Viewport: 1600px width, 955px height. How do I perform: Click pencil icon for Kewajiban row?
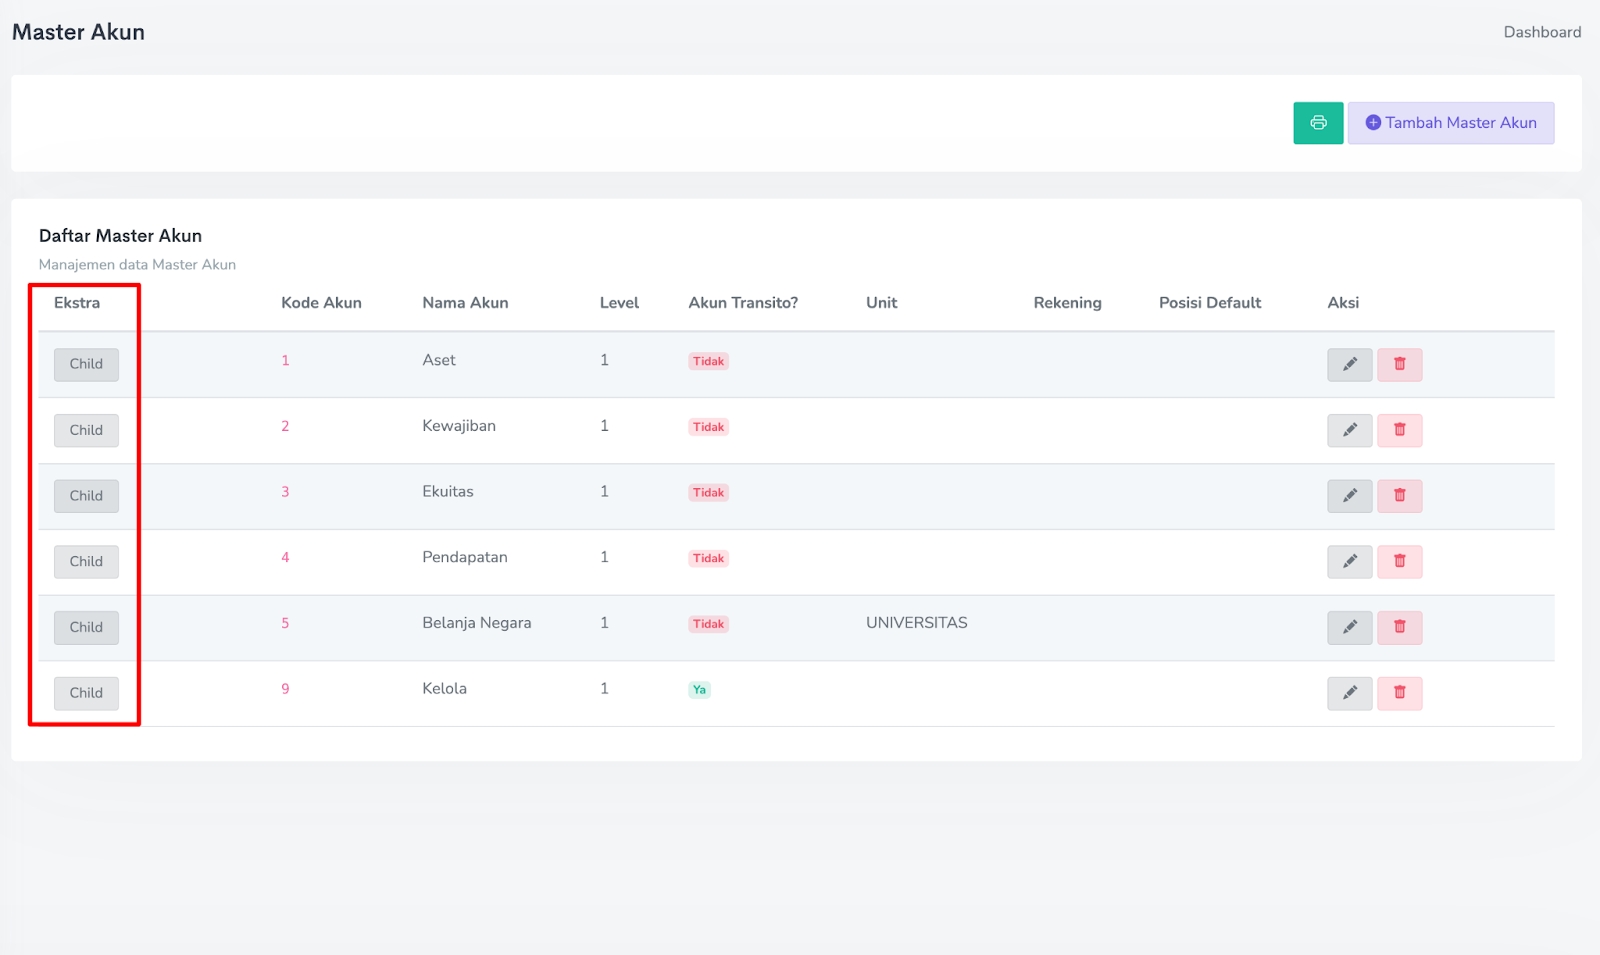[1349, 430]
